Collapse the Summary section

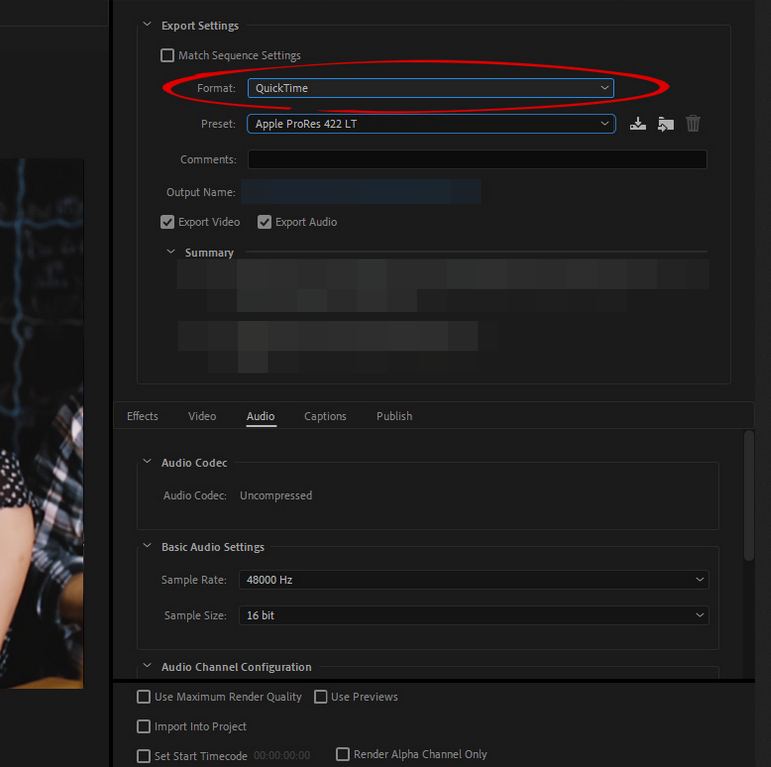point(171,253)
